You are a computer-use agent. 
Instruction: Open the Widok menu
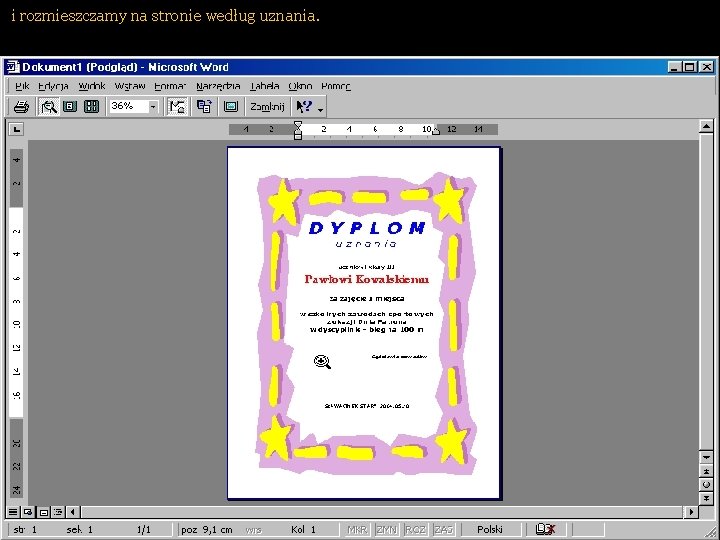(91, 86)
